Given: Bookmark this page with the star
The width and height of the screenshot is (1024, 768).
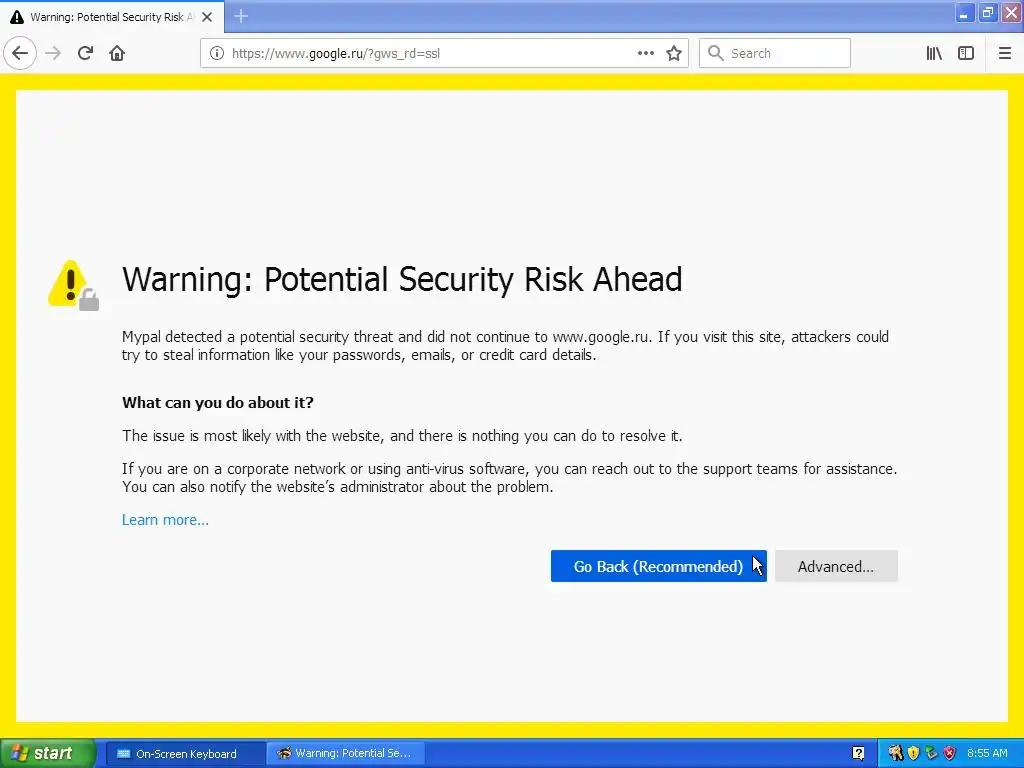Looking at the screenshot, I should point(674,53).
